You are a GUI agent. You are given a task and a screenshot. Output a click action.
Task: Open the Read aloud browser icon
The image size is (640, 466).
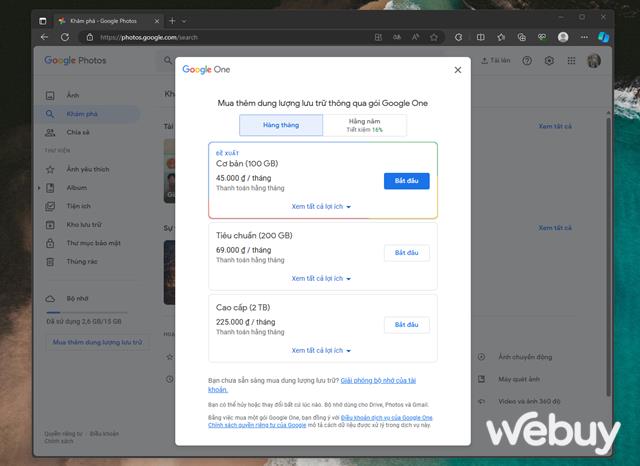[415, 37]
